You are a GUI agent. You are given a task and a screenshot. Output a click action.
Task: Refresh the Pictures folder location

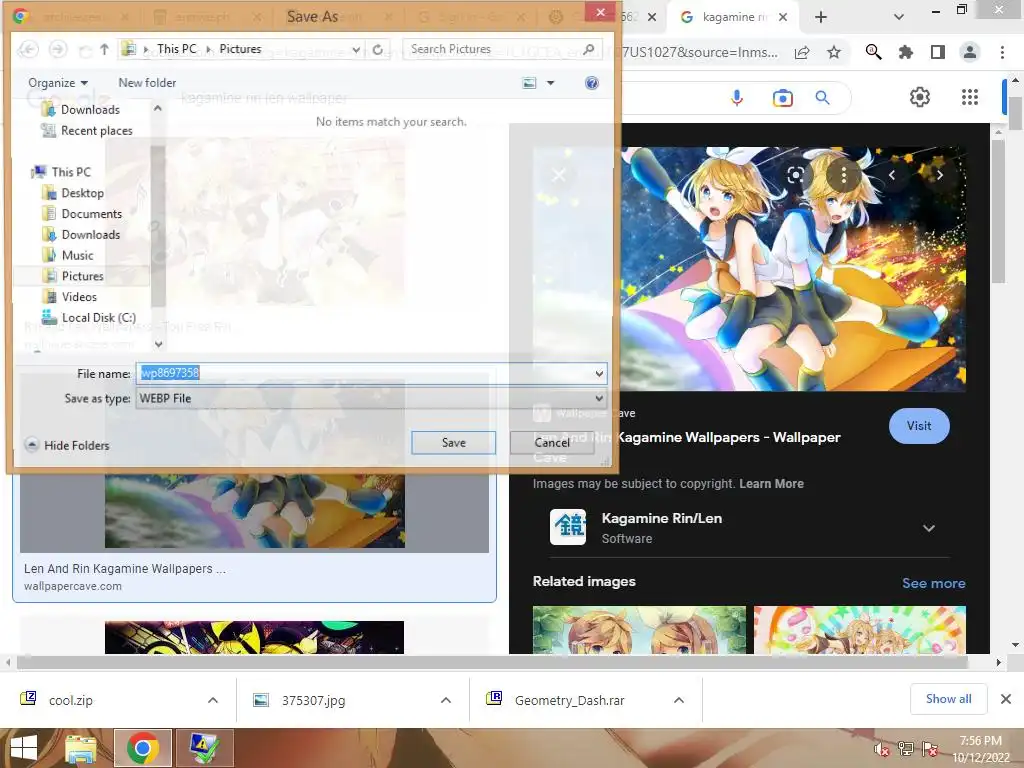[377, 49]
